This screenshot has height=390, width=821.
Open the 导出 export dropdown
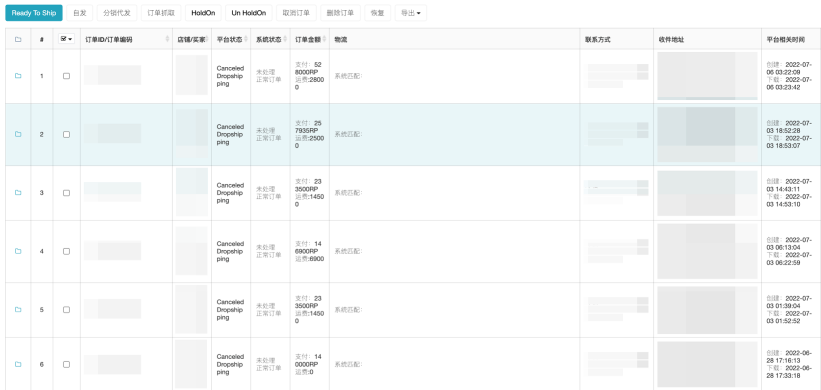410,13
